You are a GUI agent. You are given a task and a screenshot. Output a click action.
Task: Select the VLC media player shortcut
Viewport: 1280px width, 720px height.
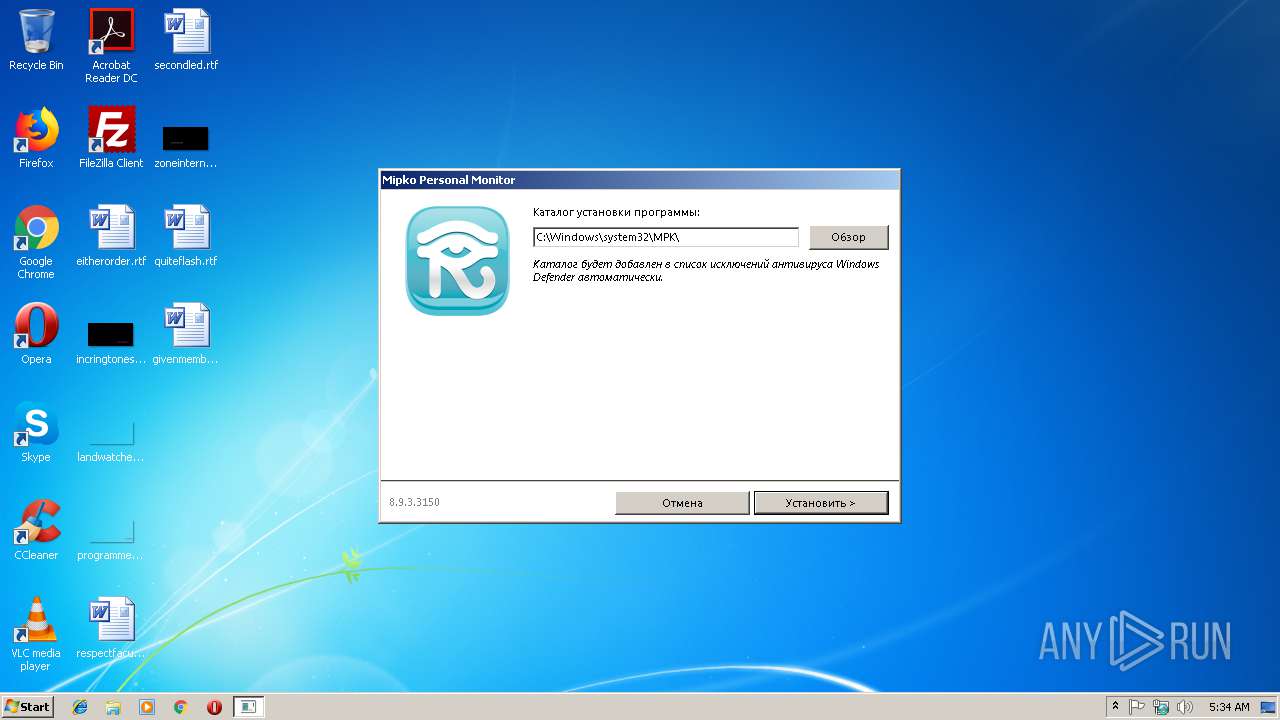pos(36,634)
